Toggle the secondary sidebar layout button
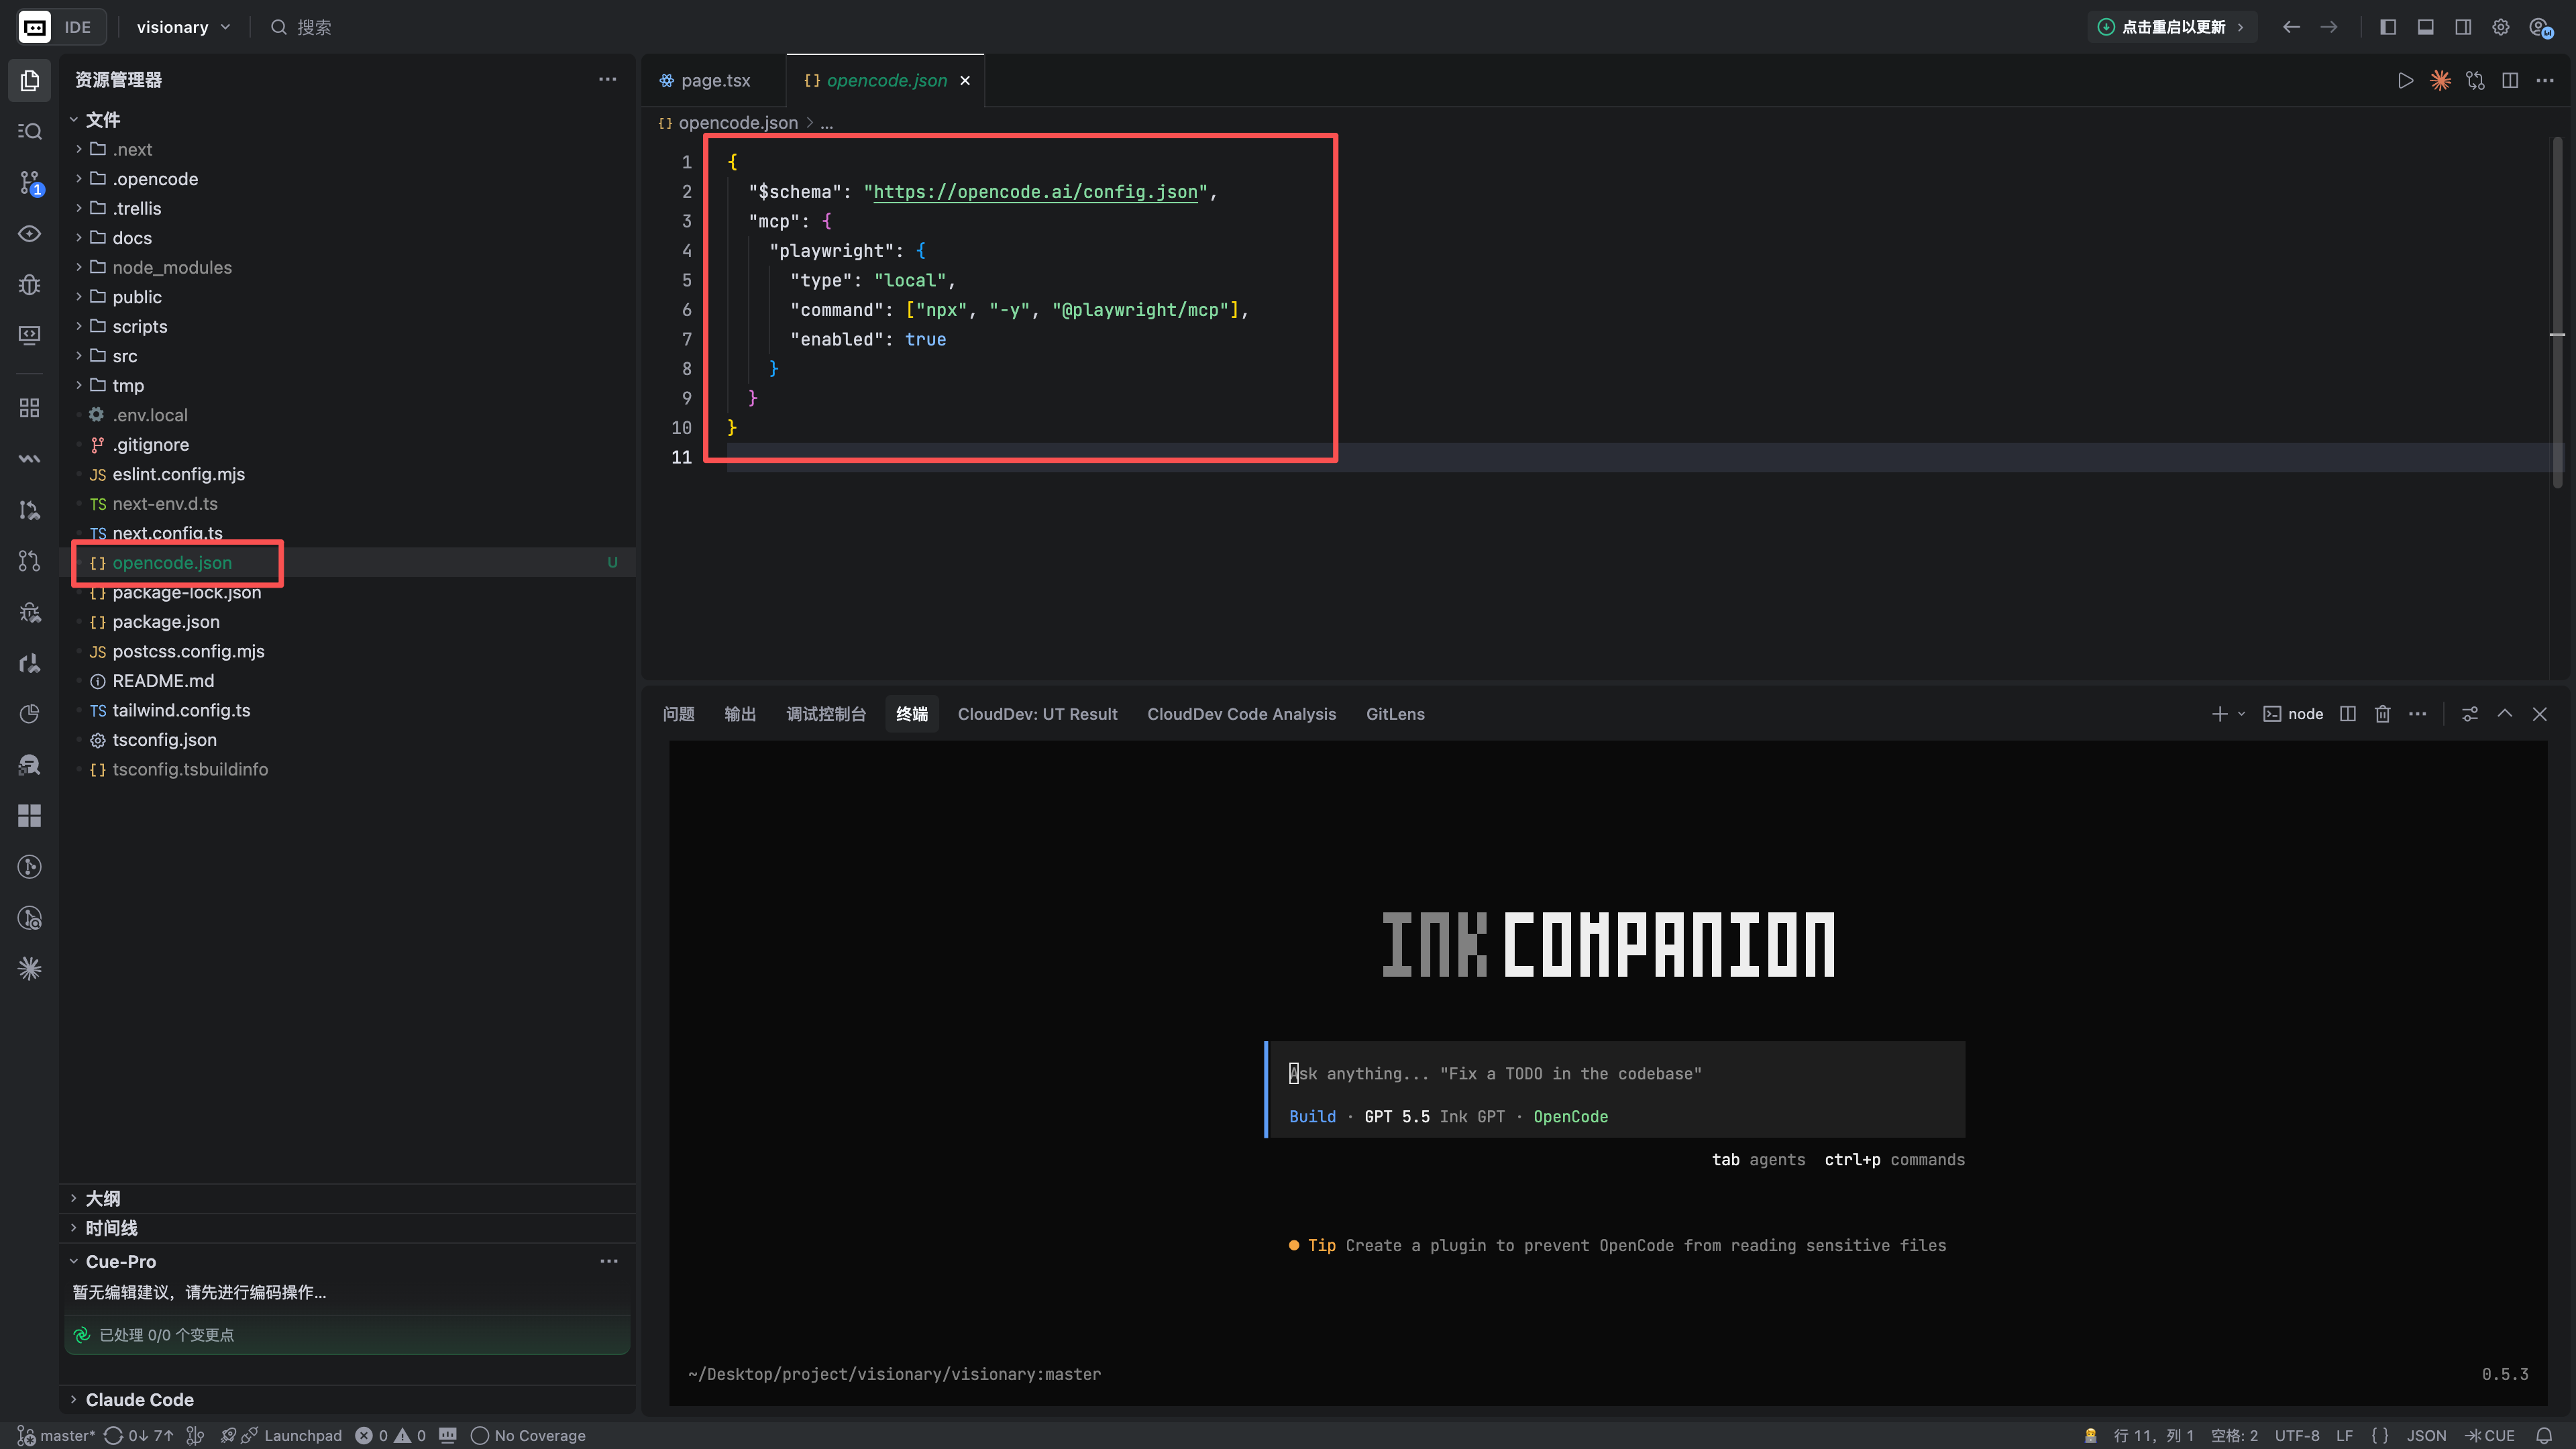The image size is (2576, 1449). [2463, 27]
